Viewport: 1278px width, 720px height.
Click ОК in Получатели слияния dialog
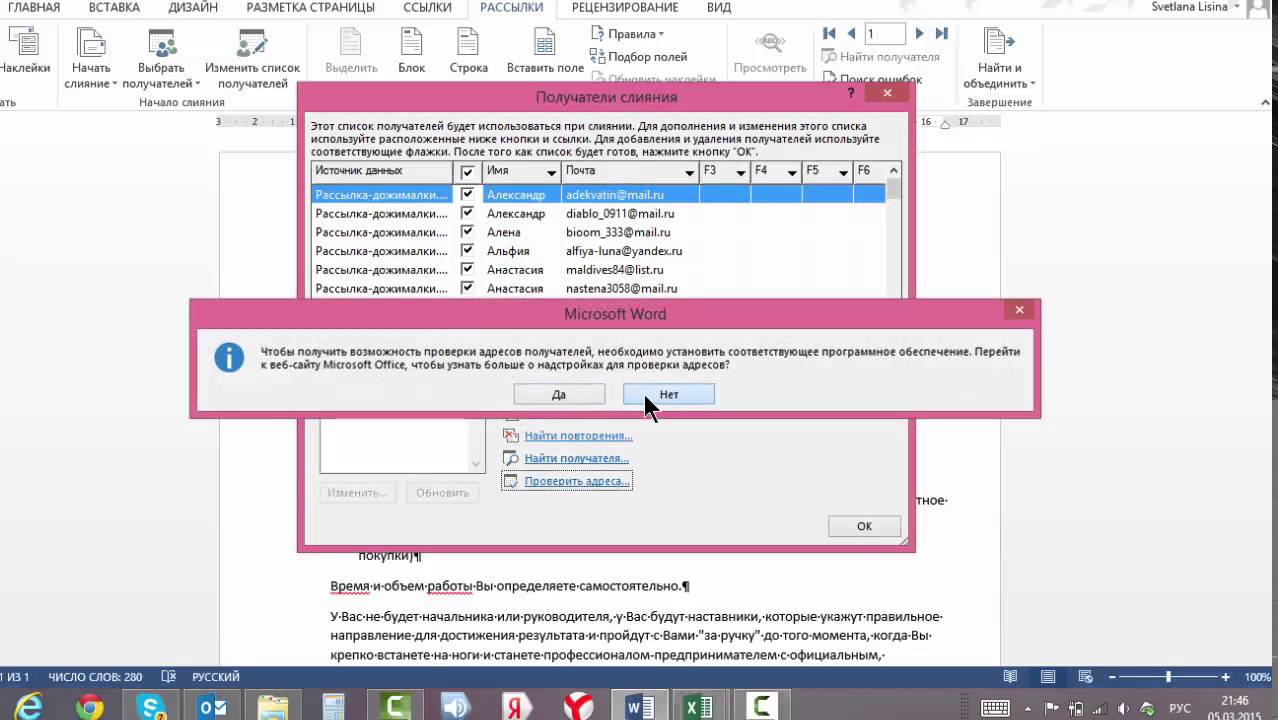[864, 526]
